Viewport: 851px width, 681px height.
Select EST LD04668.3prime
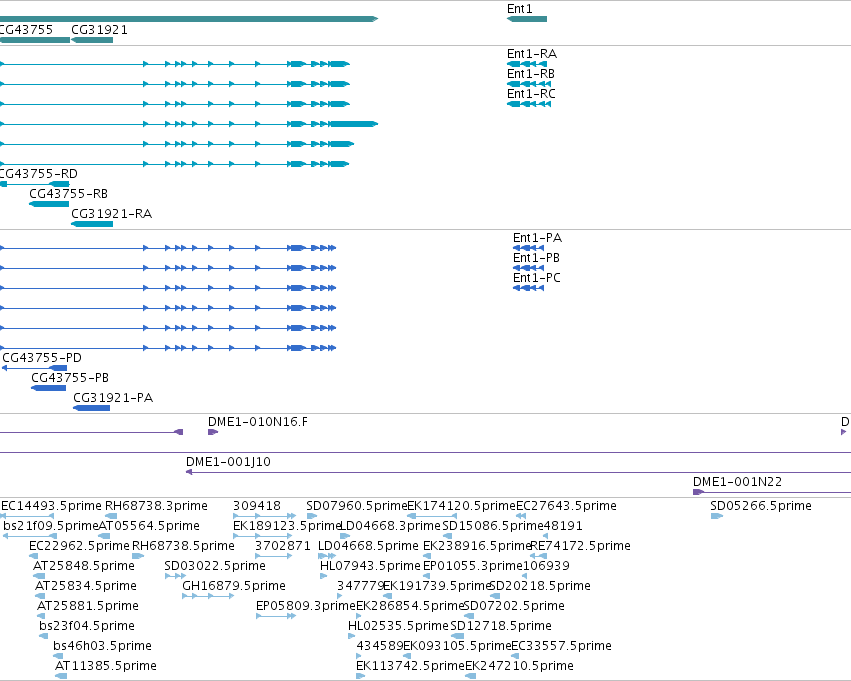[390, 526]
